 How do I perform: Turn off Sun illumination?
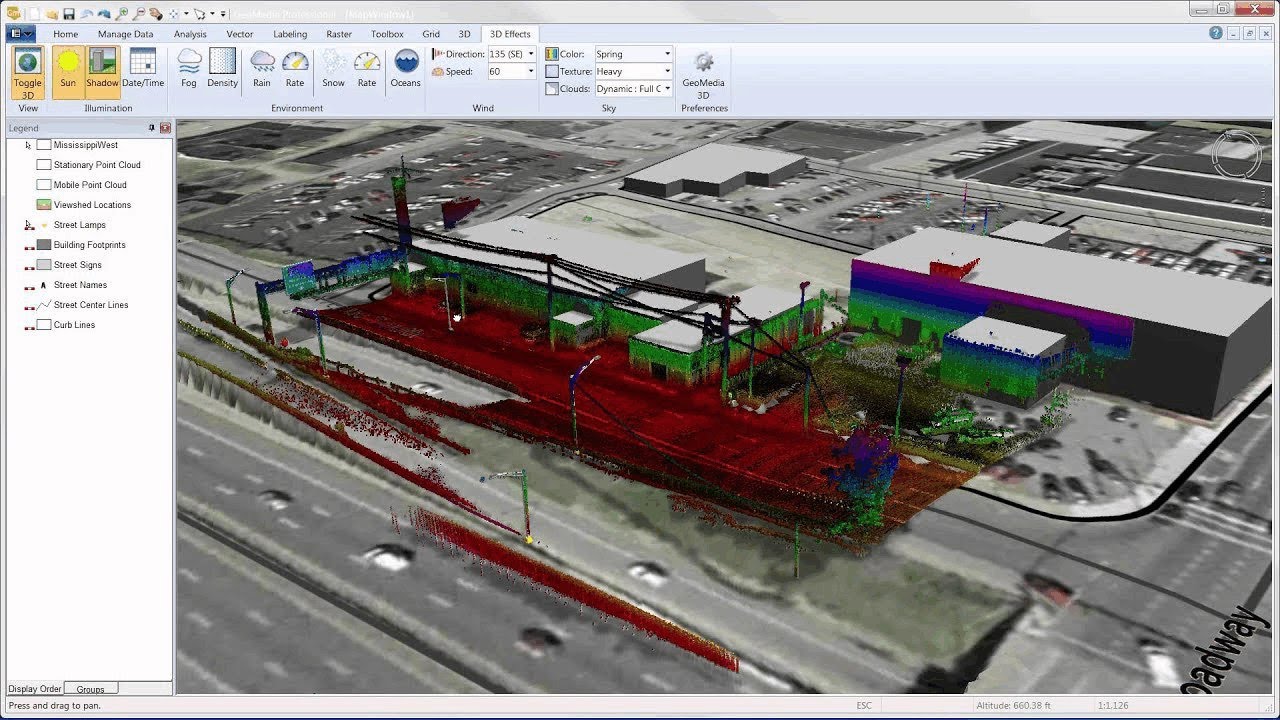coord(68,72)
